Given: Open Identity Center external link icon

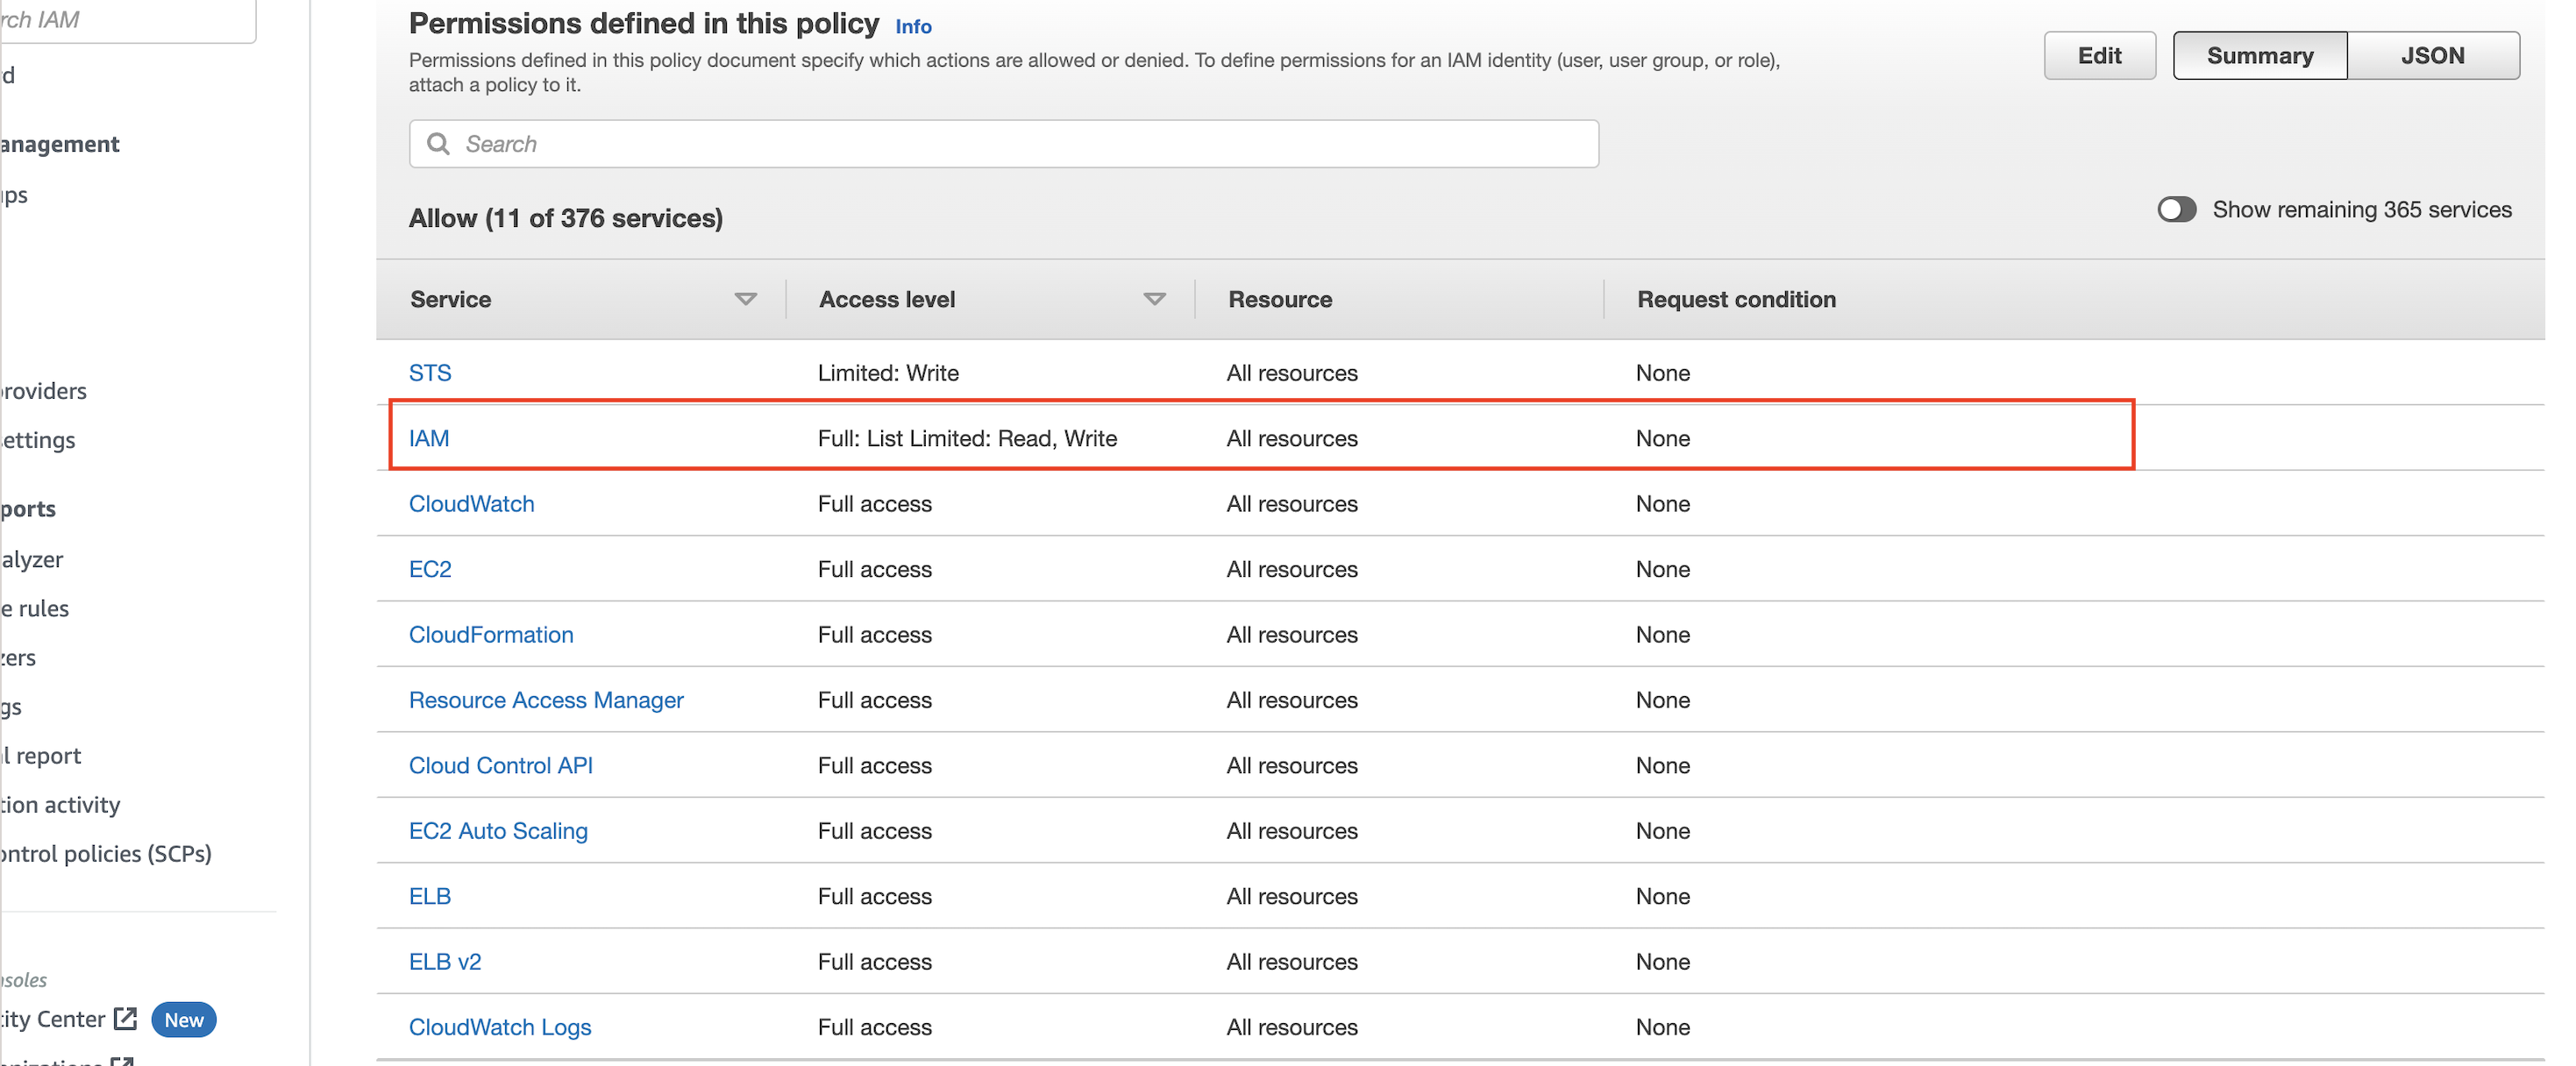Looking at the screenshot, I should coord(125,1018).
